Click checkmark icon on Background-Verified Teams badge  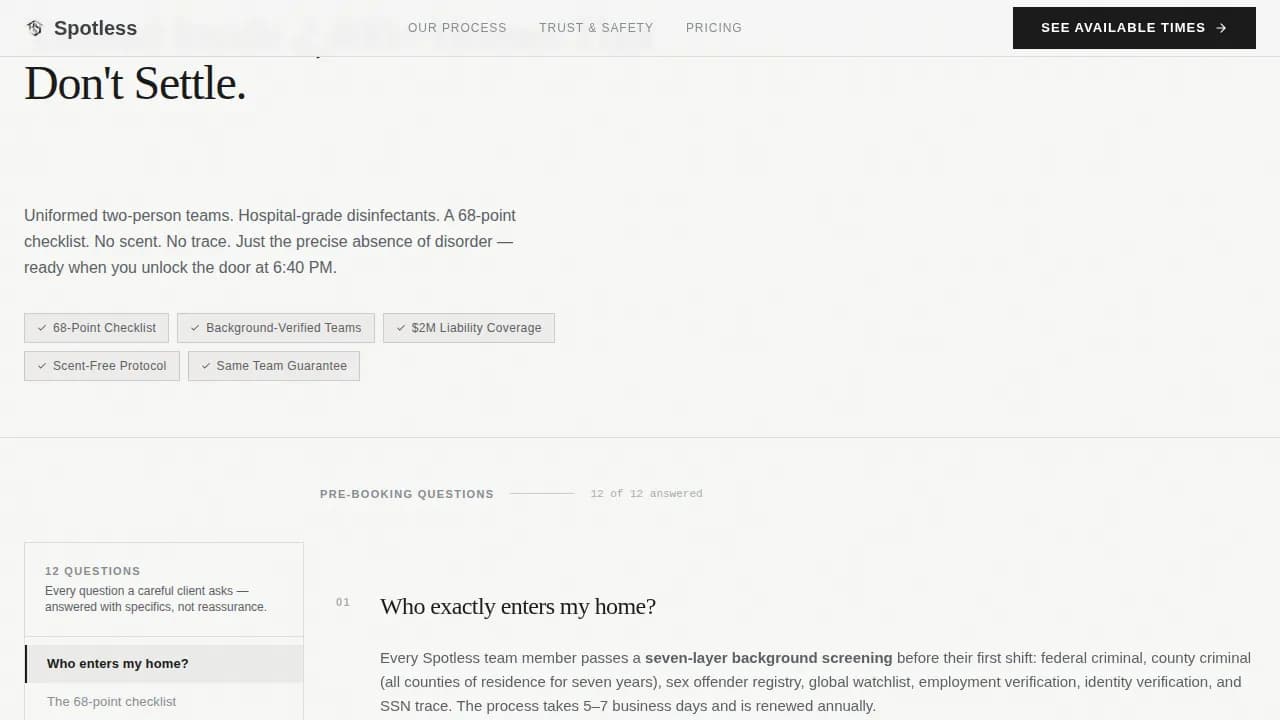195,328
